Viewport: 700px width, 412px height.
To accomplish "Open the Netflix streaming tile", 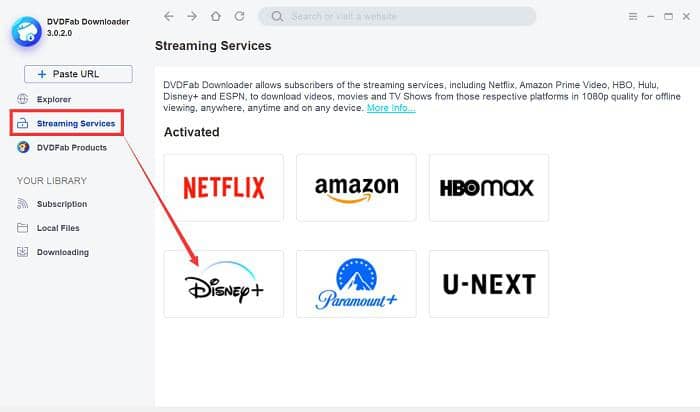I will pyautogui.click(x=224, y=187).
